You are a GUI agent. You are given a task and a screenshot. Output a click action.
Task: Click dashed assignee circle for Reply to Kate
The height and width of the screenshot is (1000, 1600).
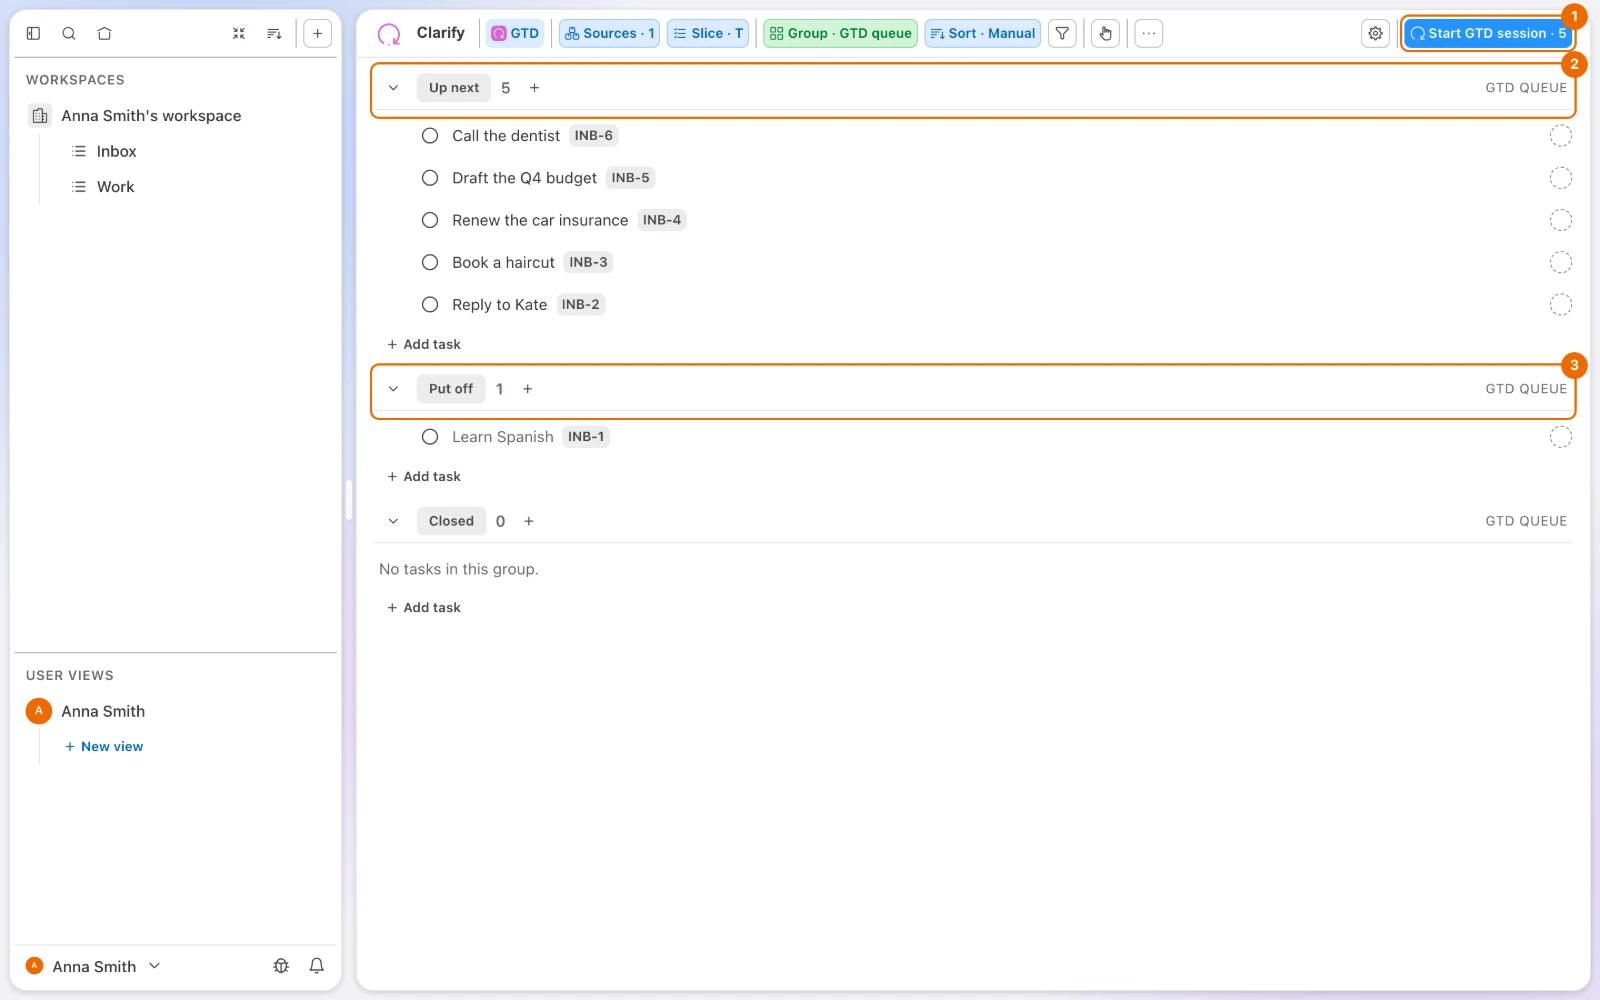pos(1560,305)
